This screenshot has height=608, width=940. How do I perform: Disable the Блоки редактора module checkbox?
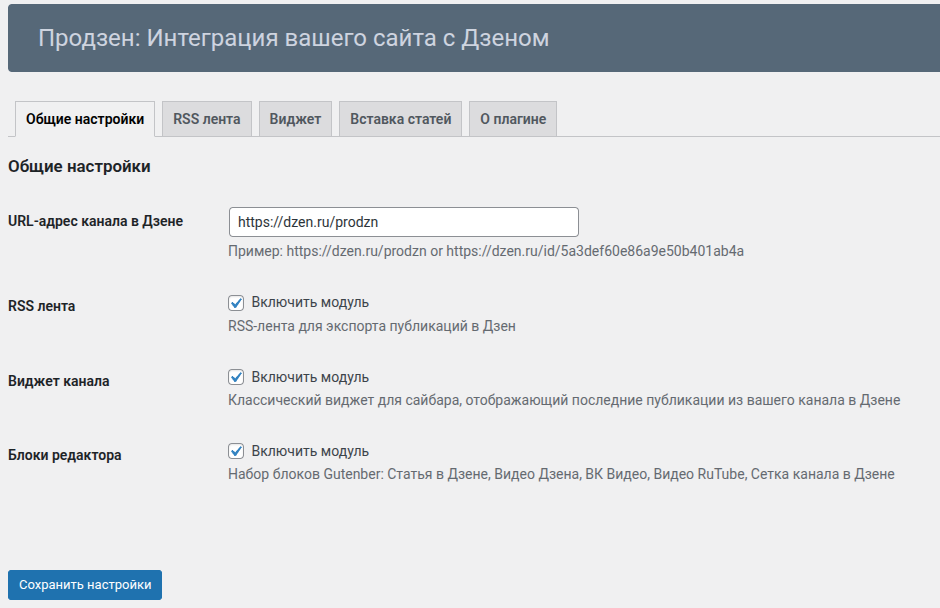(x=237, y=452)
